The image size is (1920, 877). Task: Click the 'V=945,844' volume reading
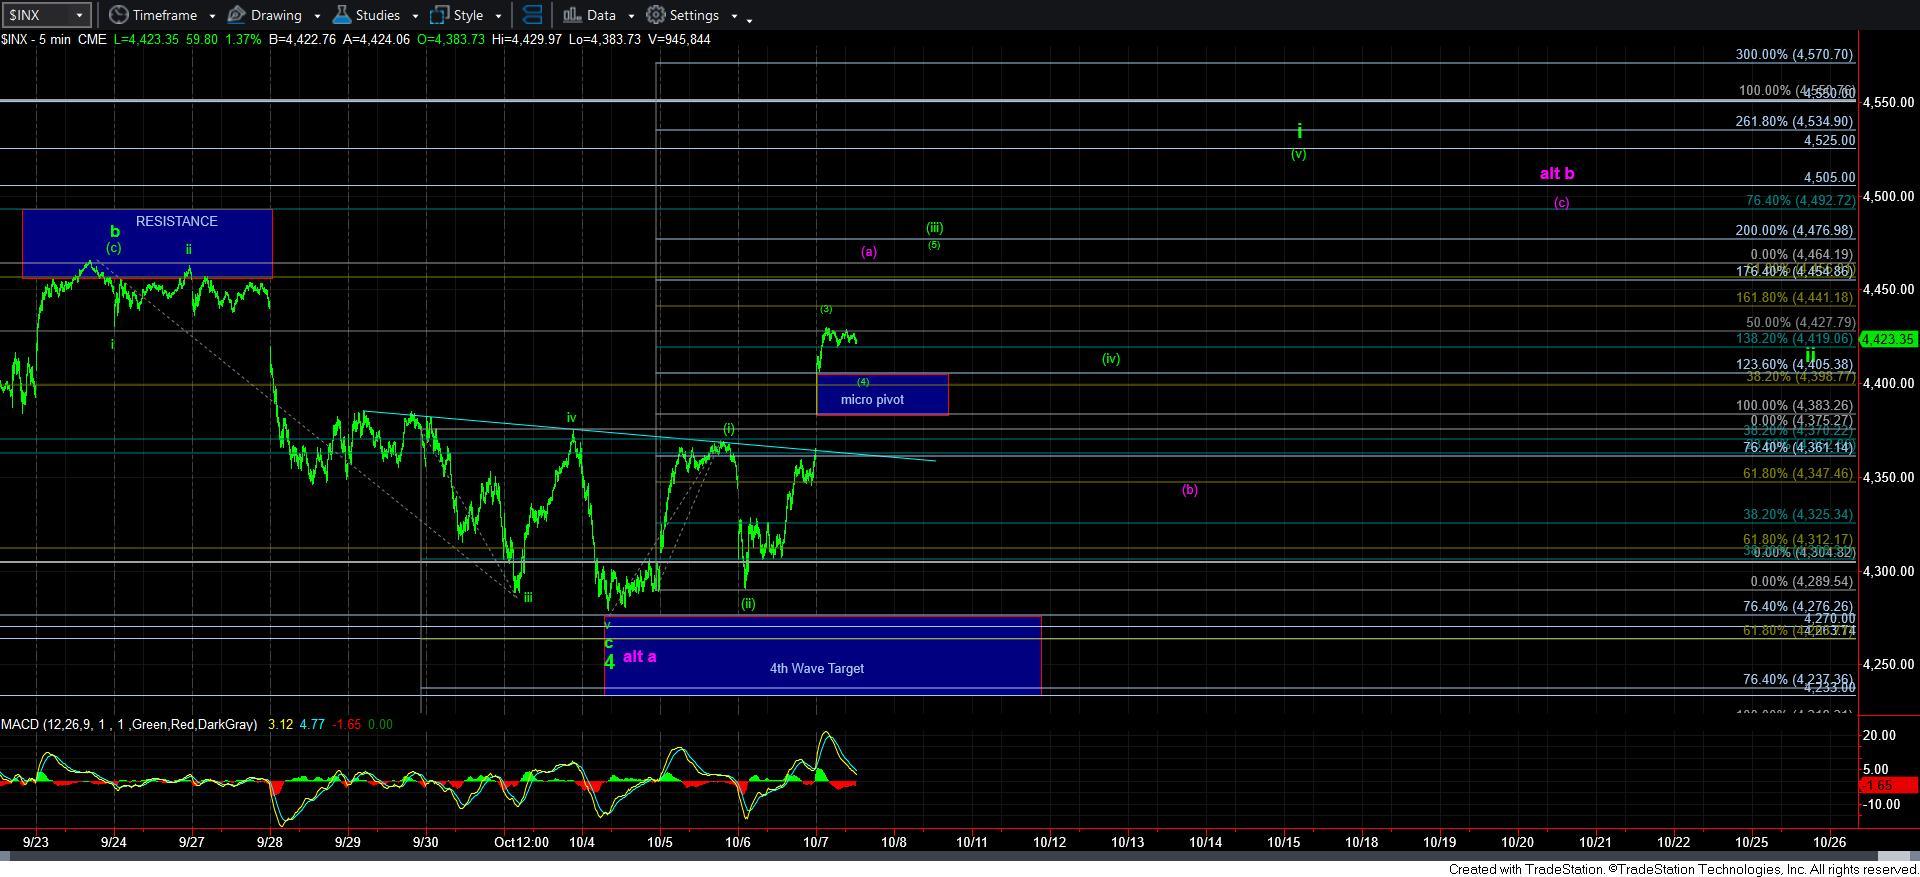pyautogui.click(x=679, y=39)
